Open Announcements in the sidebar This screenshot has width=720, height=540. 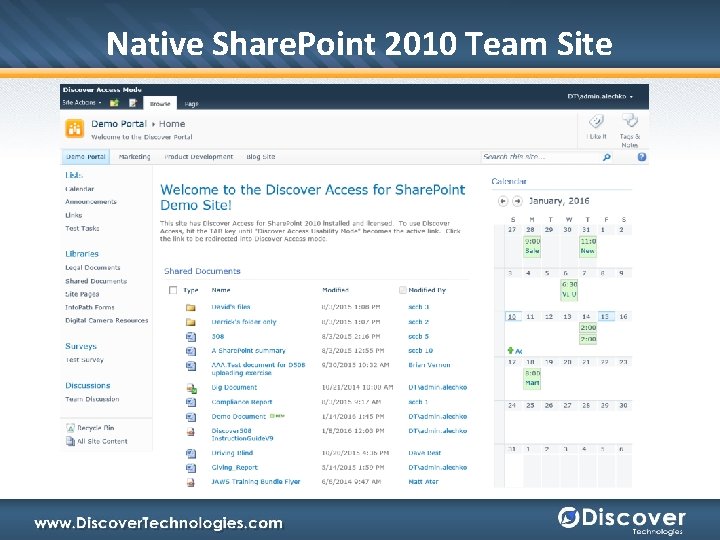point(90,202)
